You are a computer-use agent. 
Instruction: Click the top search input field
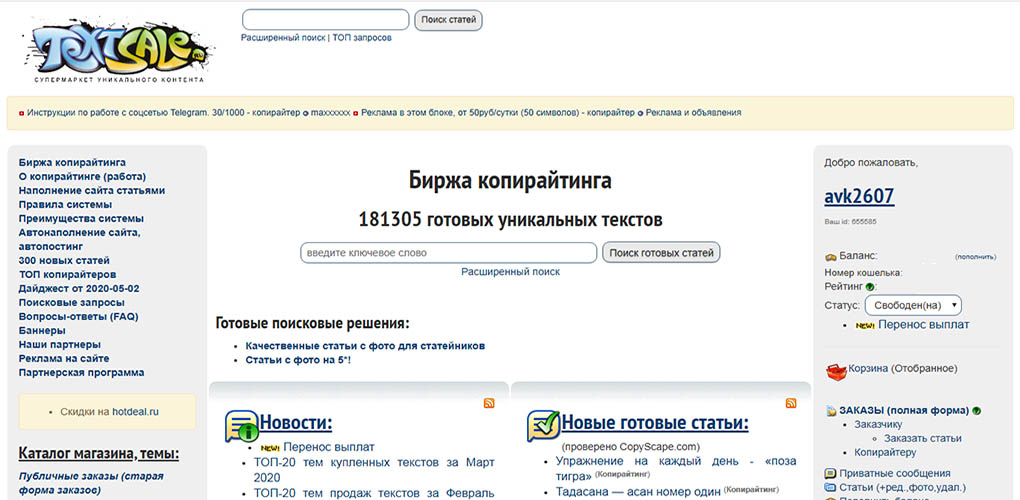[325, 20]
